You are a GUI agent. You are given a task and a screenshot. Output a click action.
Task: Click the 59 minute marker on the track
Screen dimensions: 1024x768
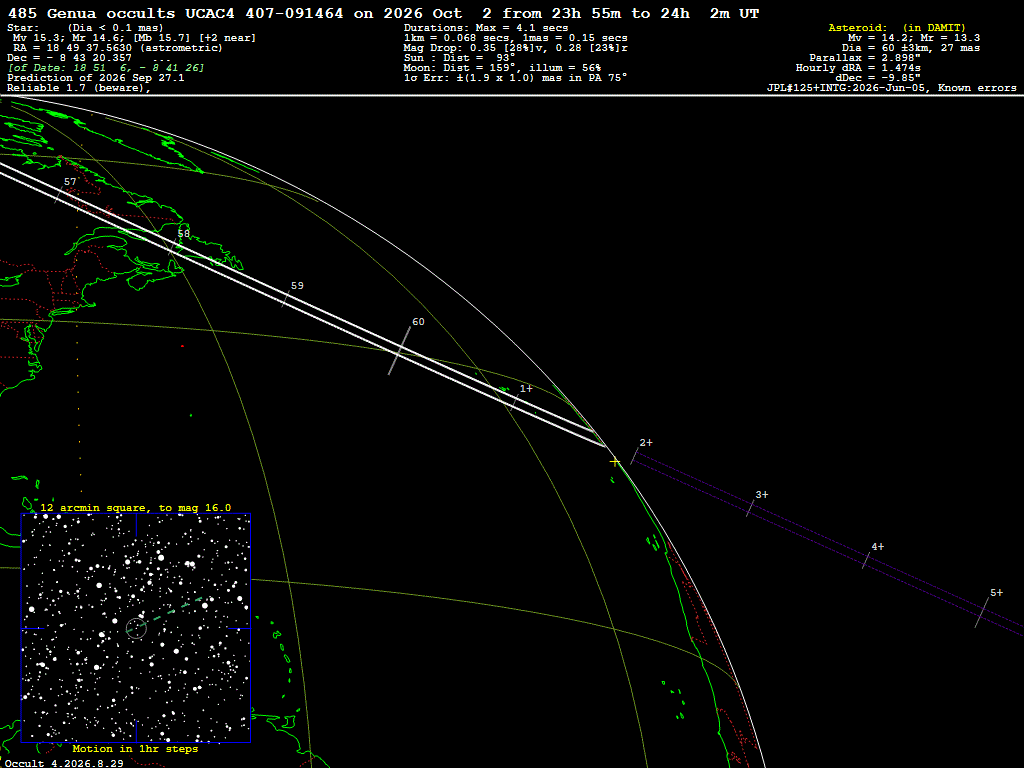[297, 286]
